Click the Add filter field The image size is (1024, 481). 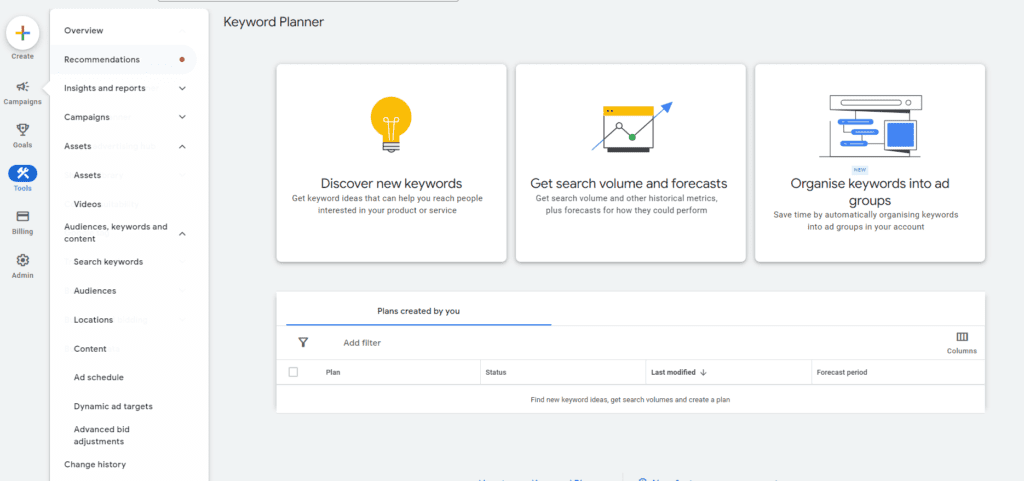click(x=362, y=343)
